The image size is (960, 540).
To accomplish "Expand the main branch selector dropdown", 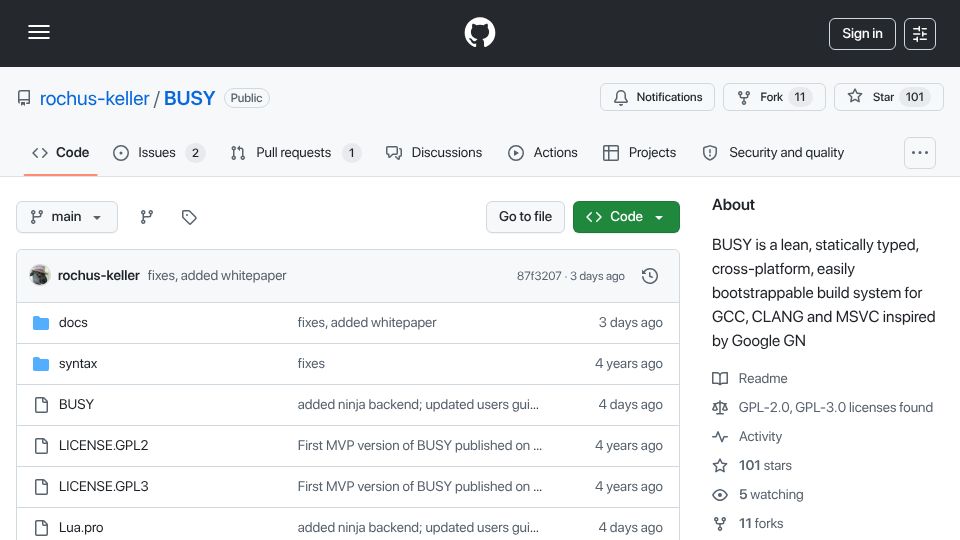I will (67, 217).
